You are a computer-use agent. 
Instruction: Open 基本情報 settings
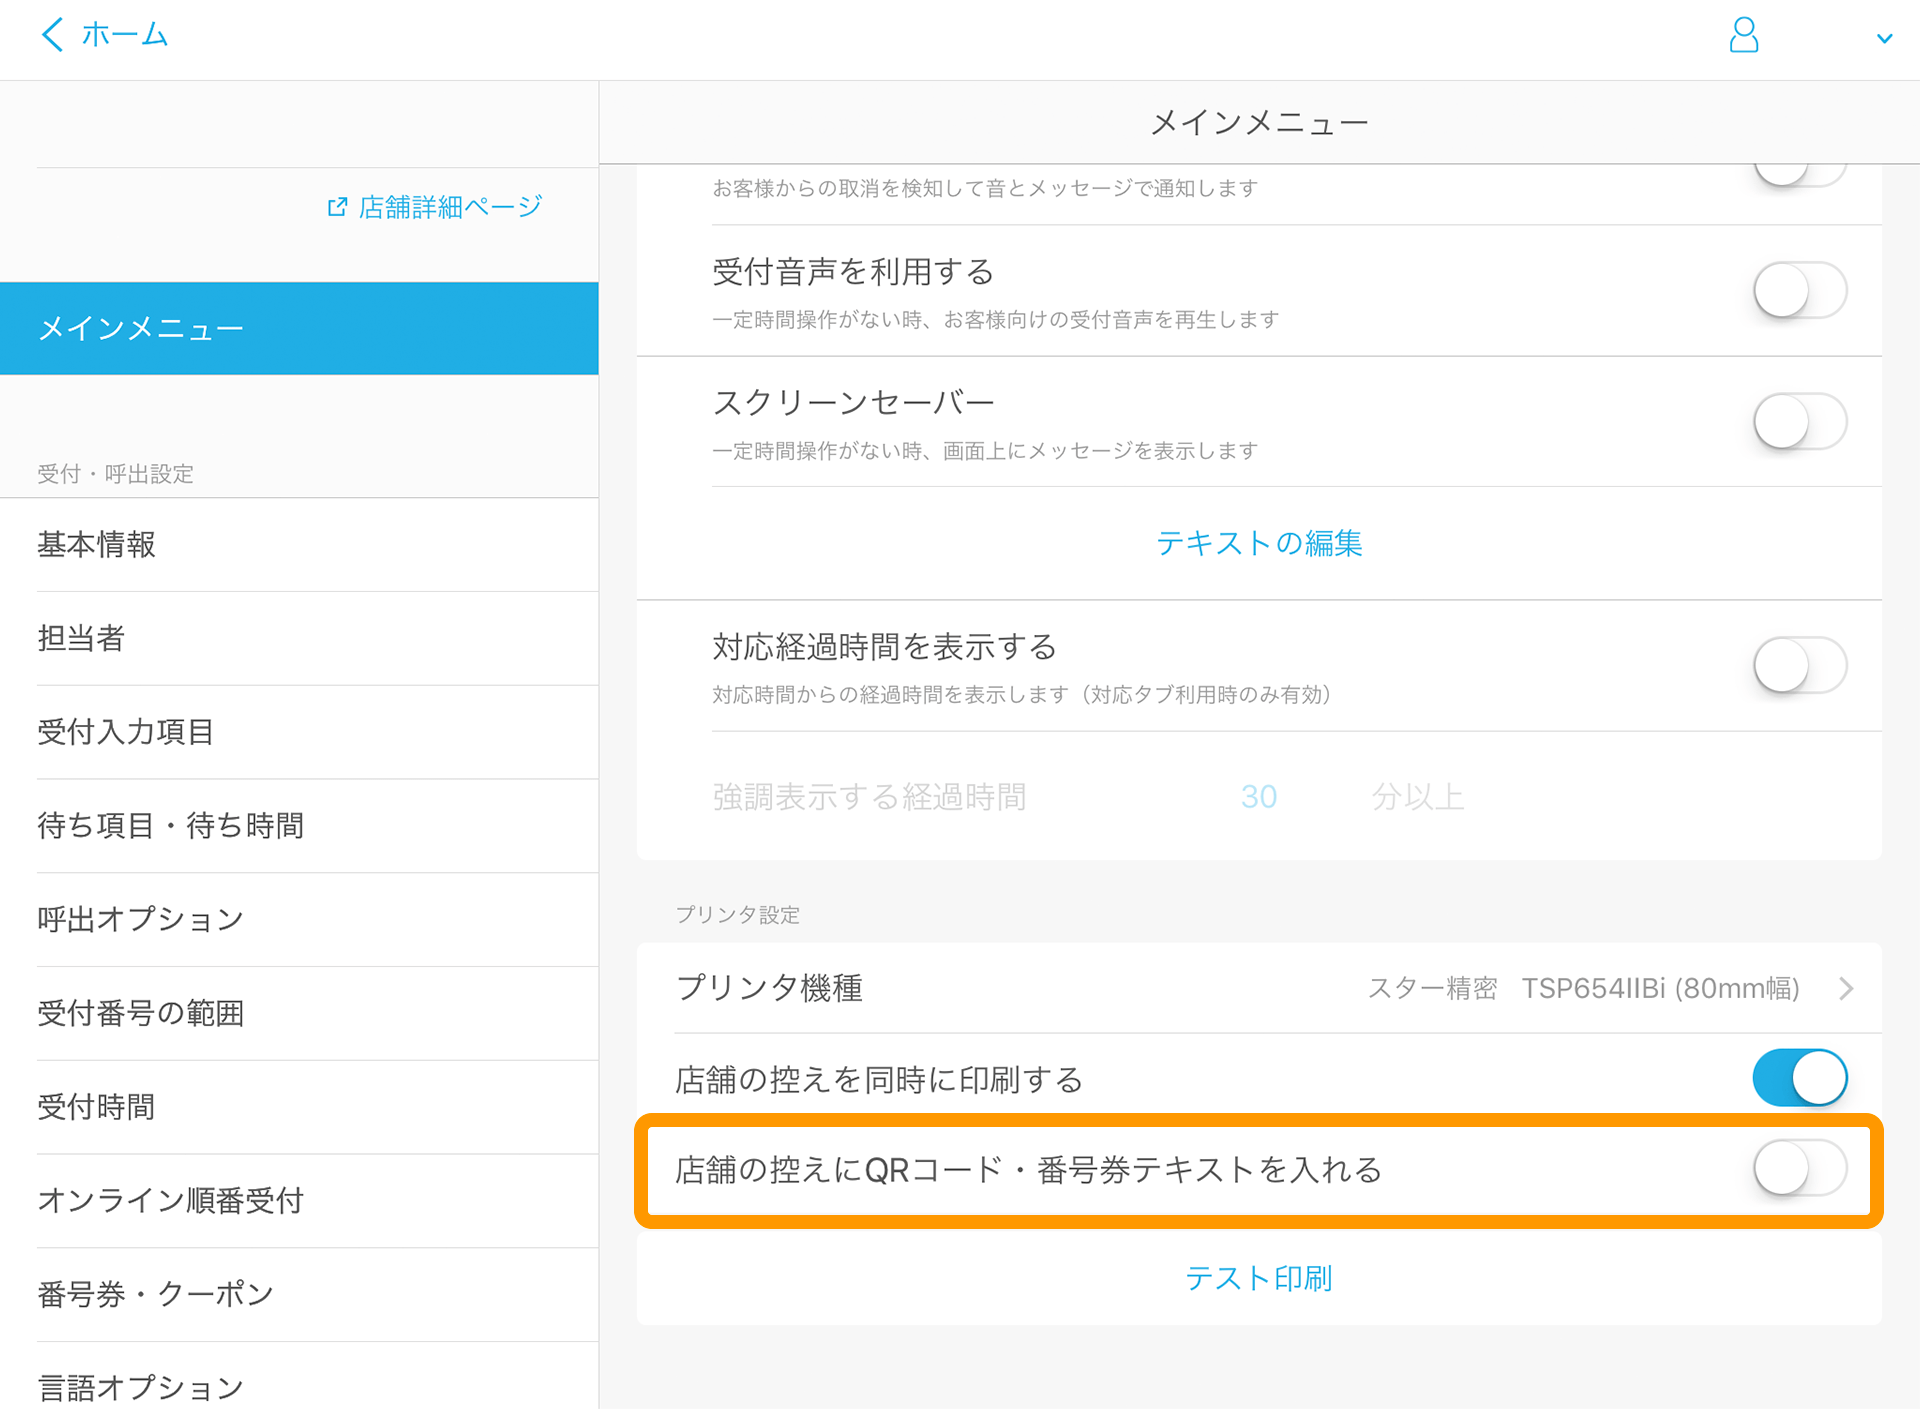[299, 545]
